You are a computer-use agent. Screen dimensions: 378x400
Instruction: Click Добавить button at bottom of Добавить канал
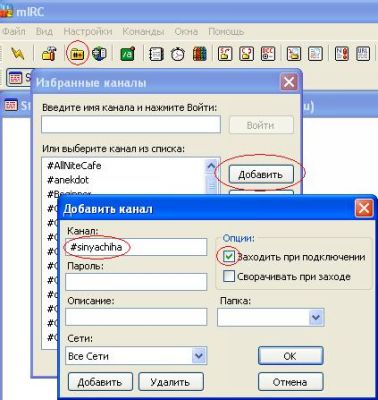coord(100,382)
